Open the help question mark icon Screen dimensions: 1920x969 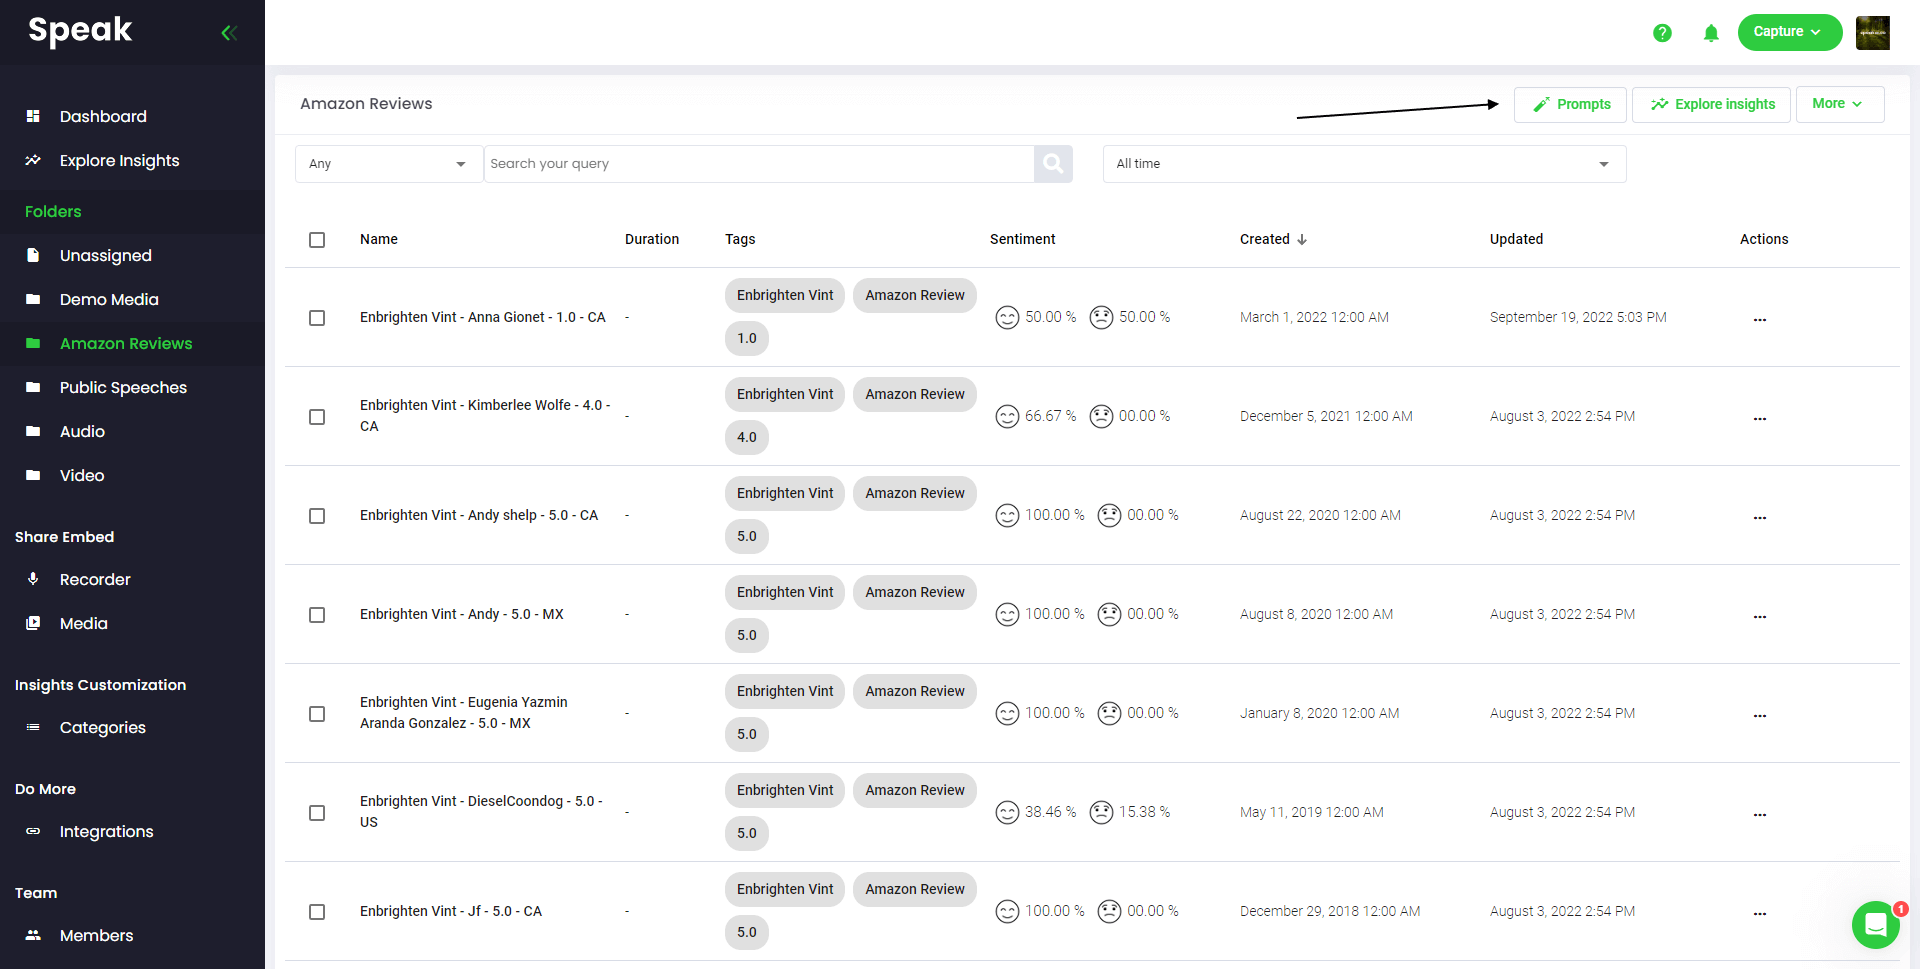pos(1662,33)
